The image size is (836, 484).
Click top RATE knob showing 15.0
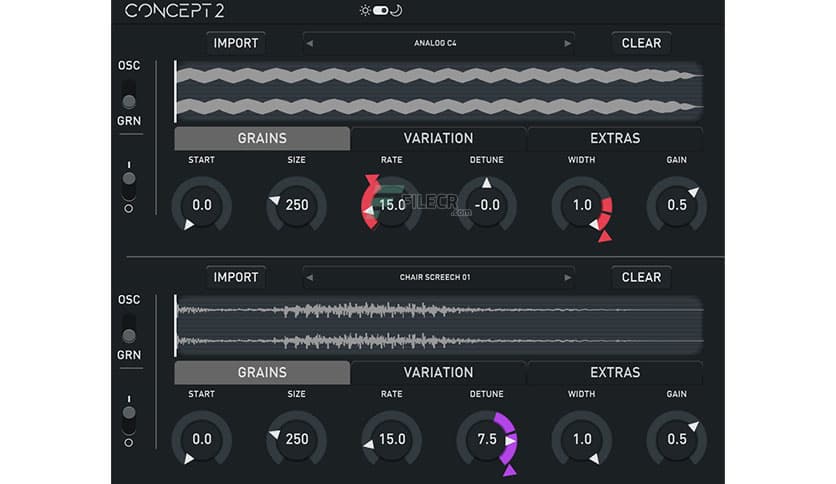pos(392,205)
